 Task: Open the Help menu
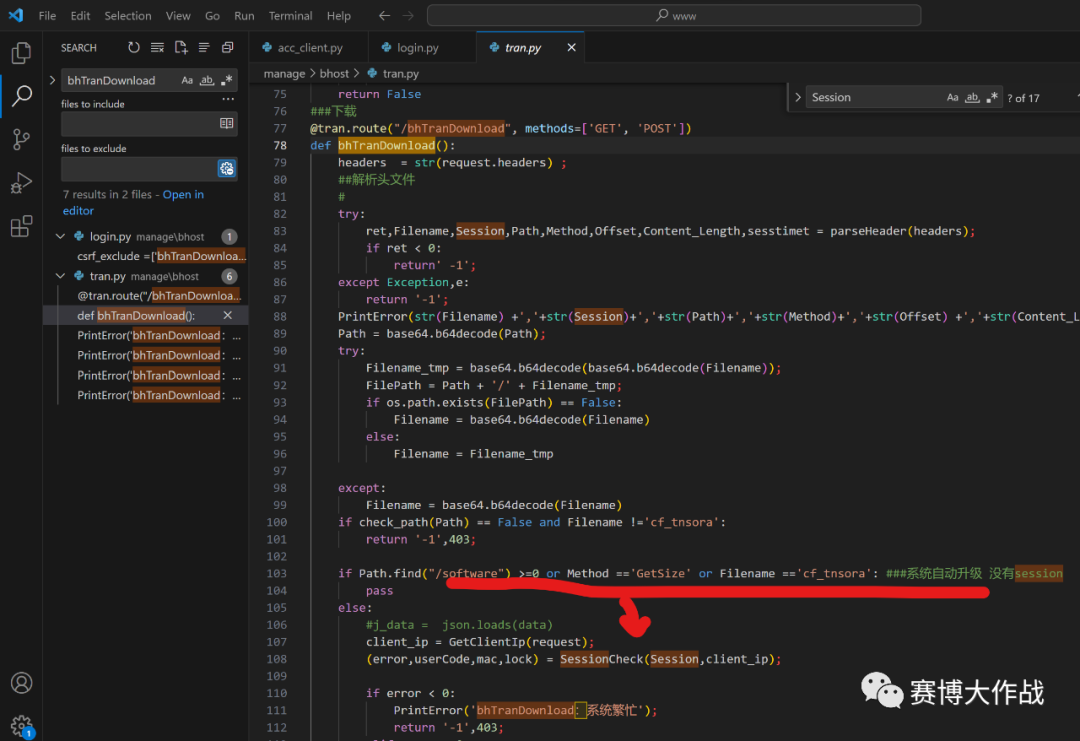coord(338,16)
